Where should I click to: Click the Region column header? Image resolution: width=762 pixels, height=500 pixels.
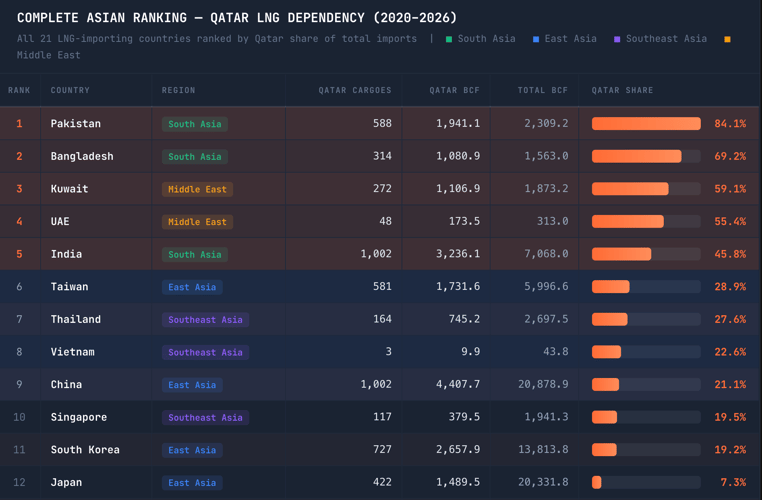178,90
